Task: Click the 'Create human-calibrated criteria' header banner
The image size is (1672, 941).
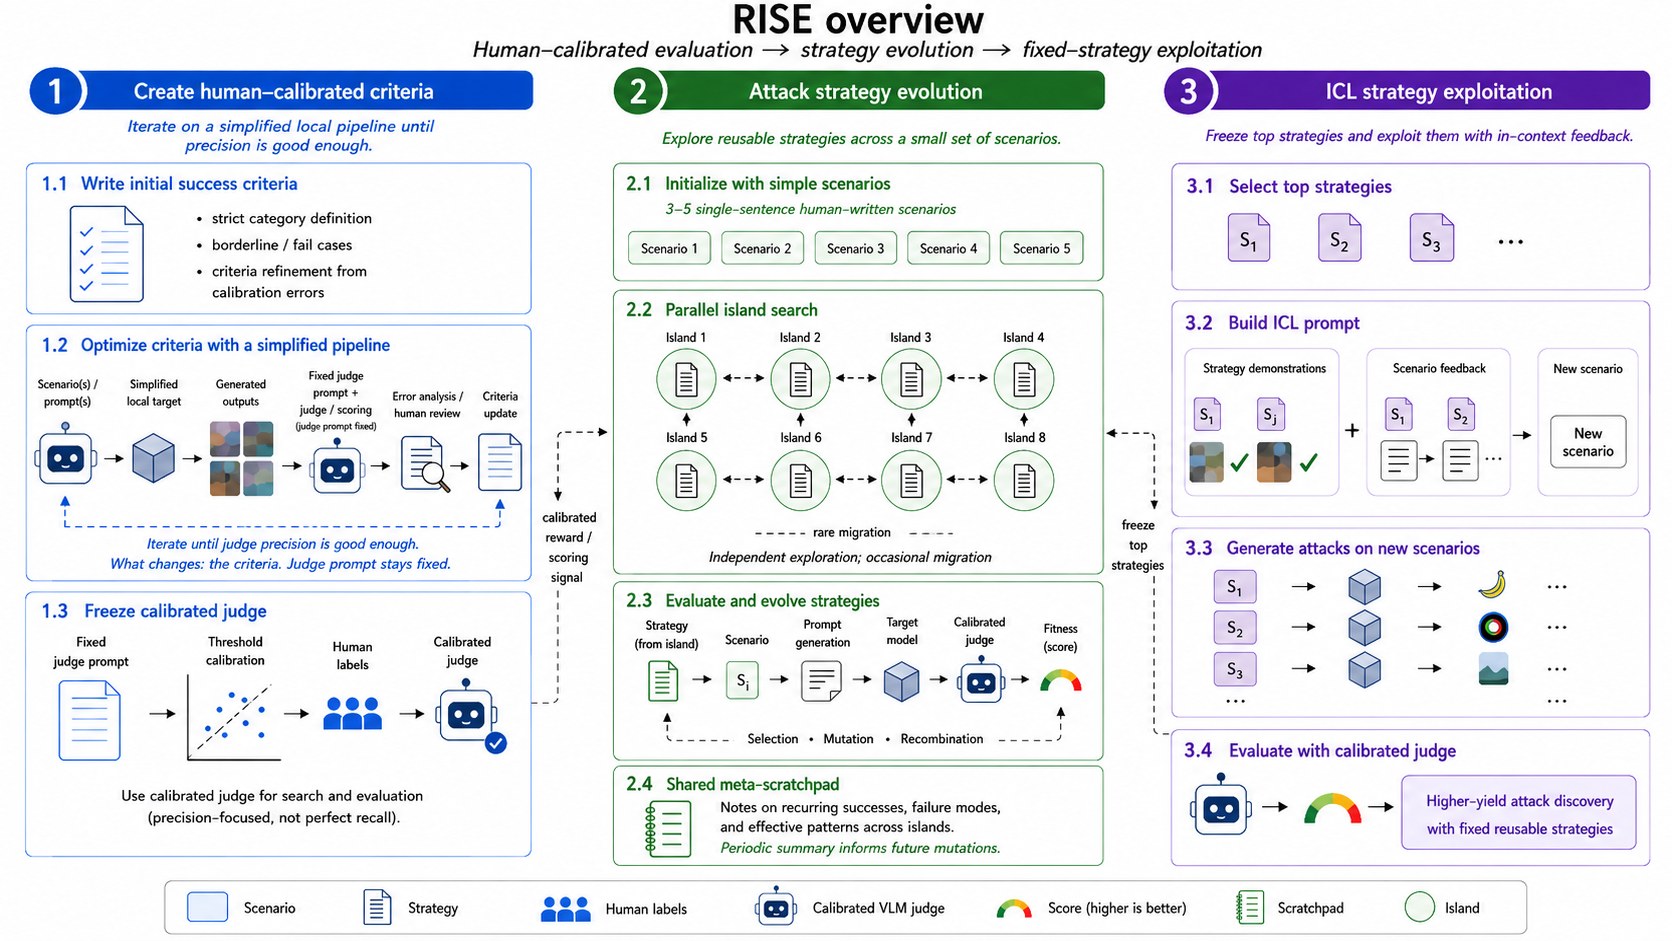Action: click(282, 91)
